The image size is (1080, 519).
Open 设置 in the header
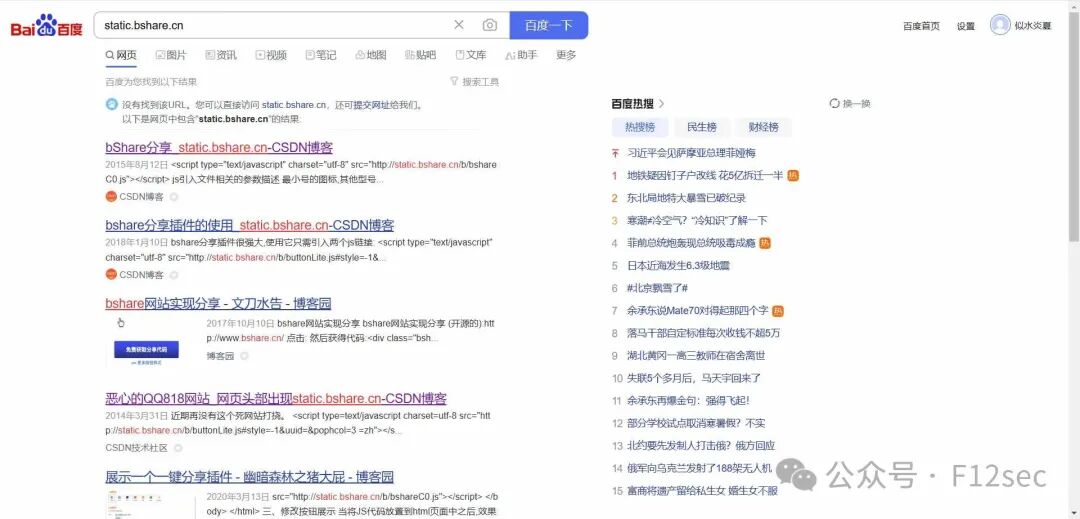coord(966,26)
